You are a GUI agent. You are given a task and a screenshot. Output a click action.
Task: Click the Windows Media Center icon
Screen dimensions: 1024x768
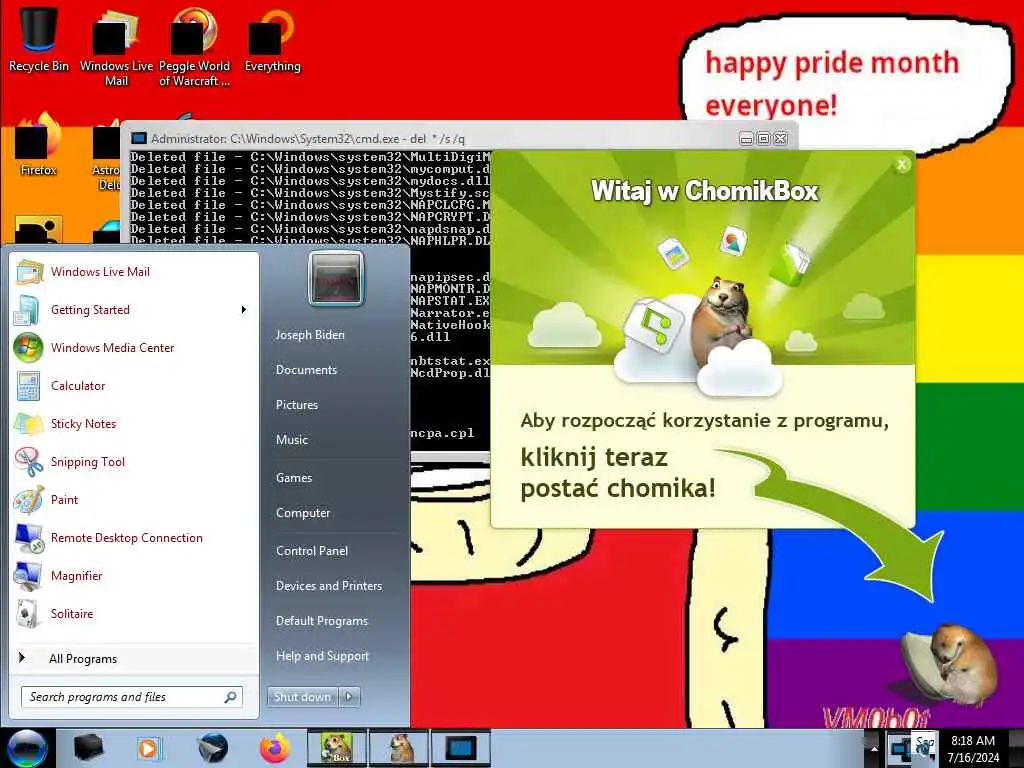coord(28,347)
